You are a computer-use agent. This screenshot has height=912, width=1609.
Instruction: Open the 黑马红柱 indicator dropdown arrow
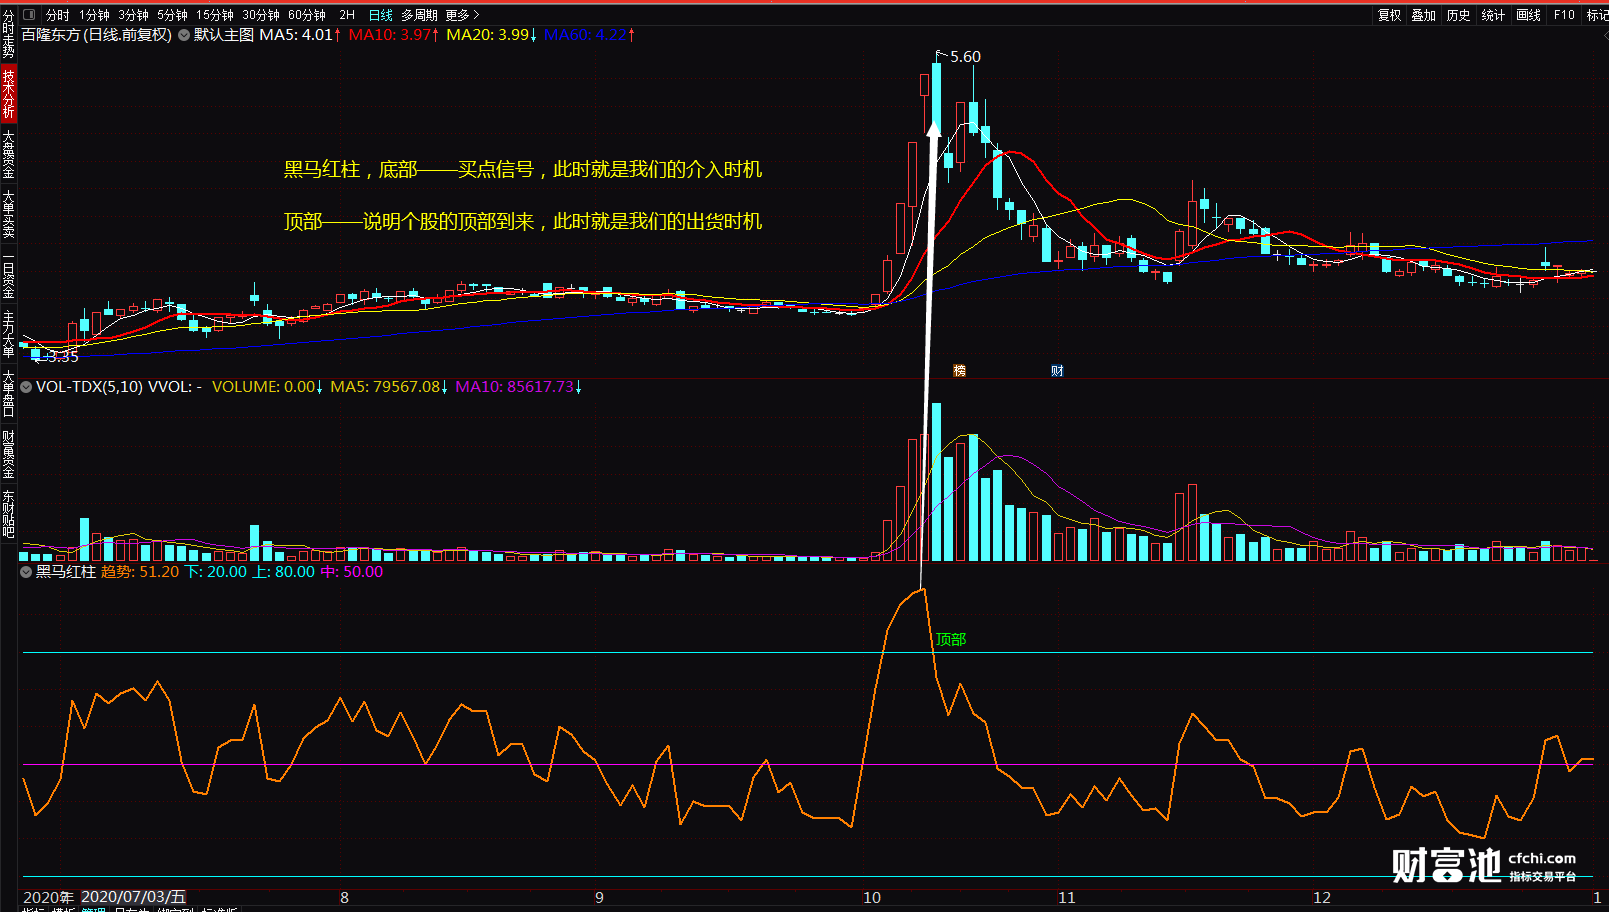(26, 572)
